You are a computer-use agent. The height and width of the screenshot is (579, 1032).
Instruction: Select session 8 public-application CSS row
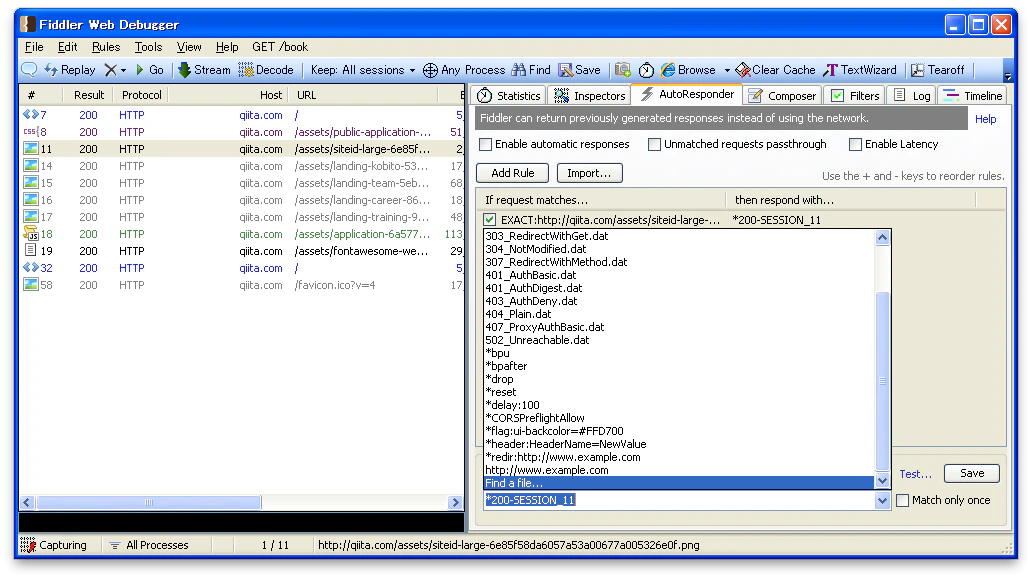[x=242, y=132]
